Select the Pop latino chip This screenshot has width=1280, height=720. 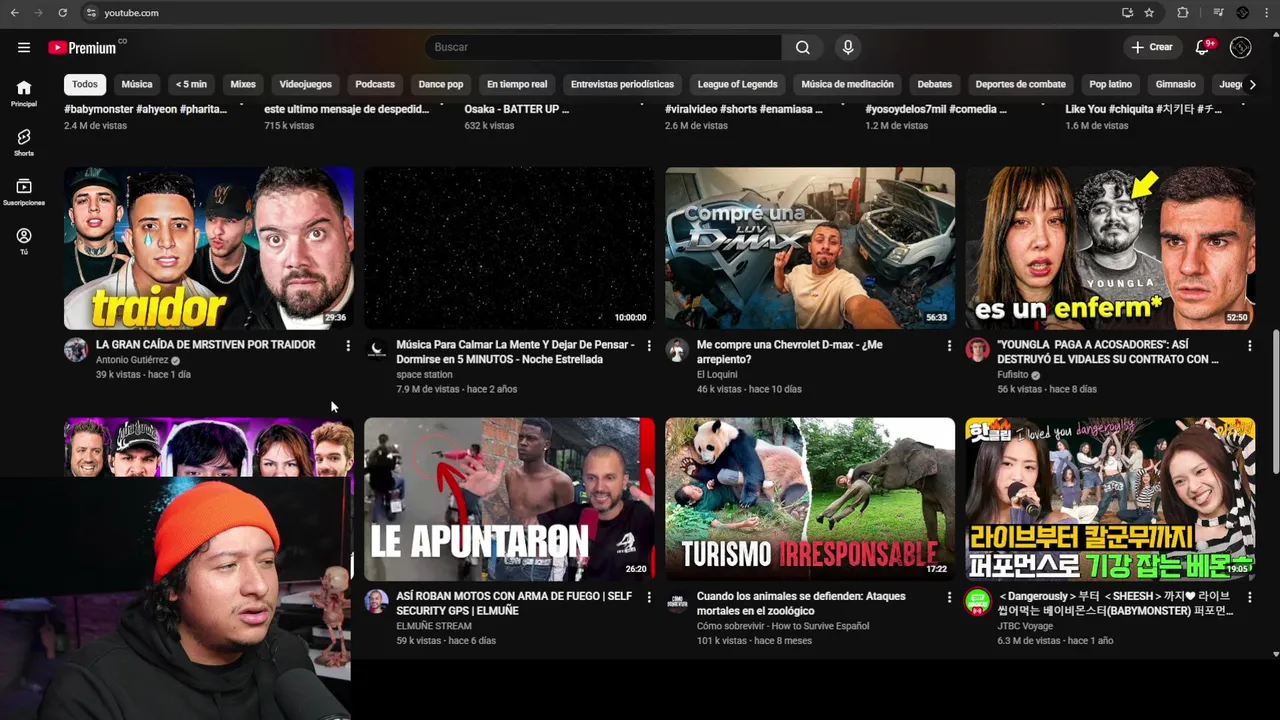click(x=1110, y=85)
